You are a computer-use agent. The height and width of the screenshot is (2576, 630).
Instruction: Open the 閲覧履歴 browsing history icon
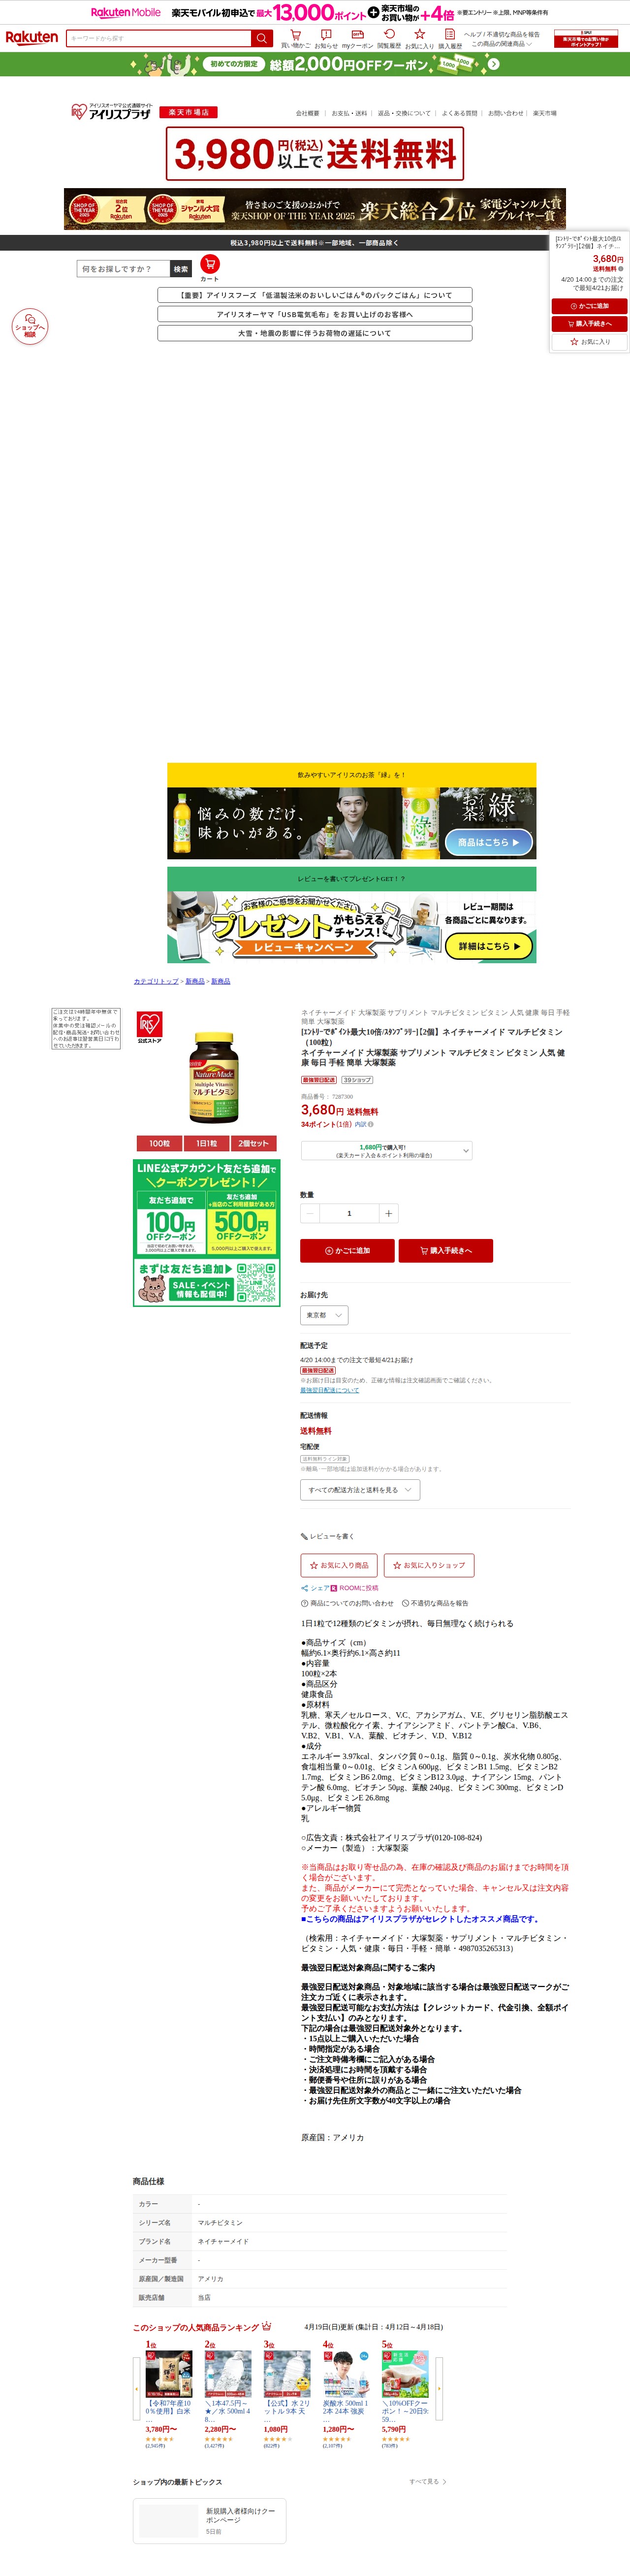click(389, 38)
